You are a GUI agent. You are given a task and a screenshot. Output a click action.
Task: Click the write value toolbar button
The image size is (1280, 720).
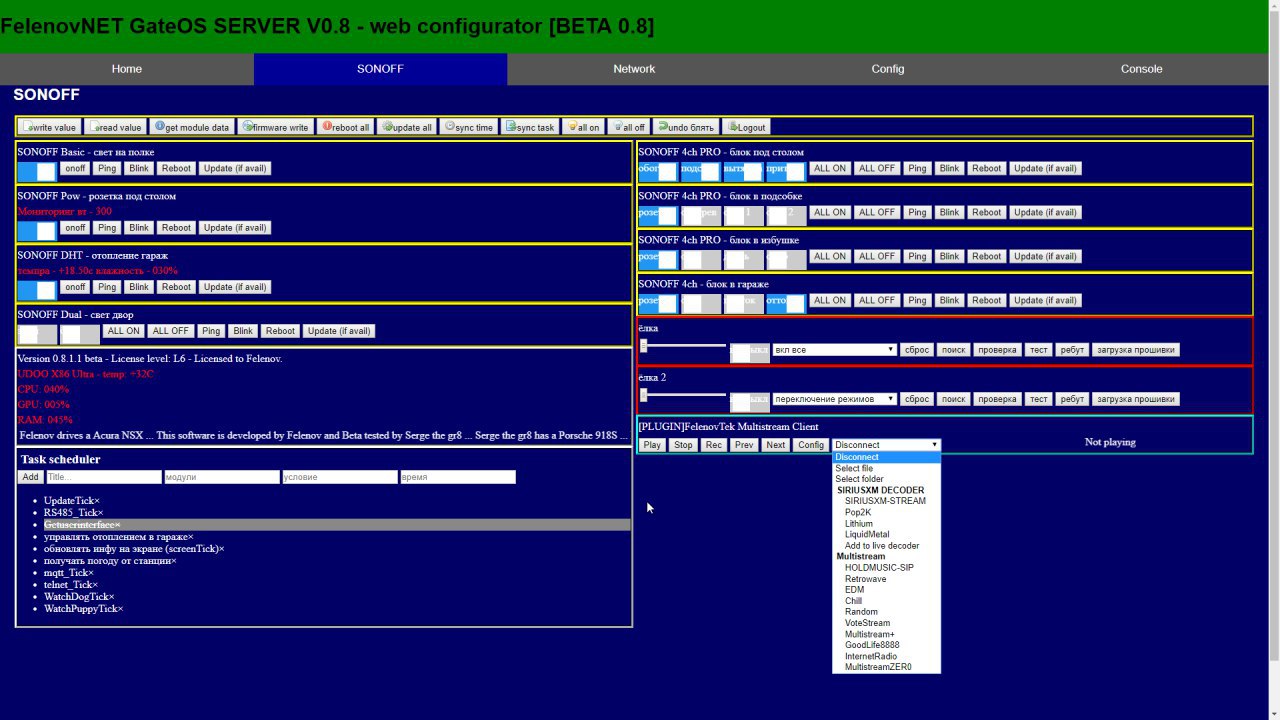click(x=50, y=127)
